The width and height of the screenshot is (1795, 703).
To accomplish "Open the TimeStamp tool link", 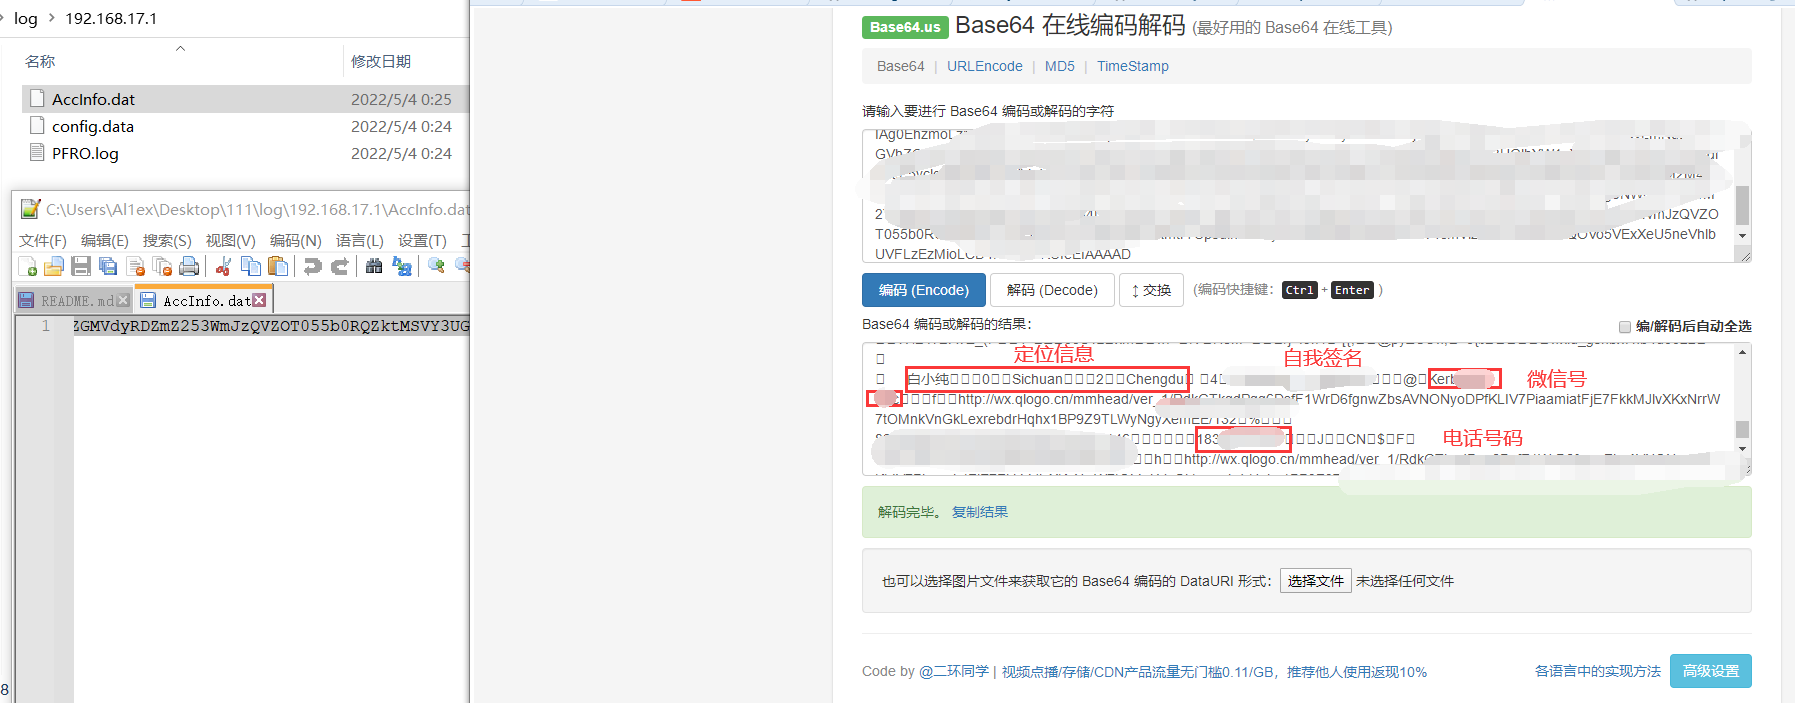I will click(1133, 66).
